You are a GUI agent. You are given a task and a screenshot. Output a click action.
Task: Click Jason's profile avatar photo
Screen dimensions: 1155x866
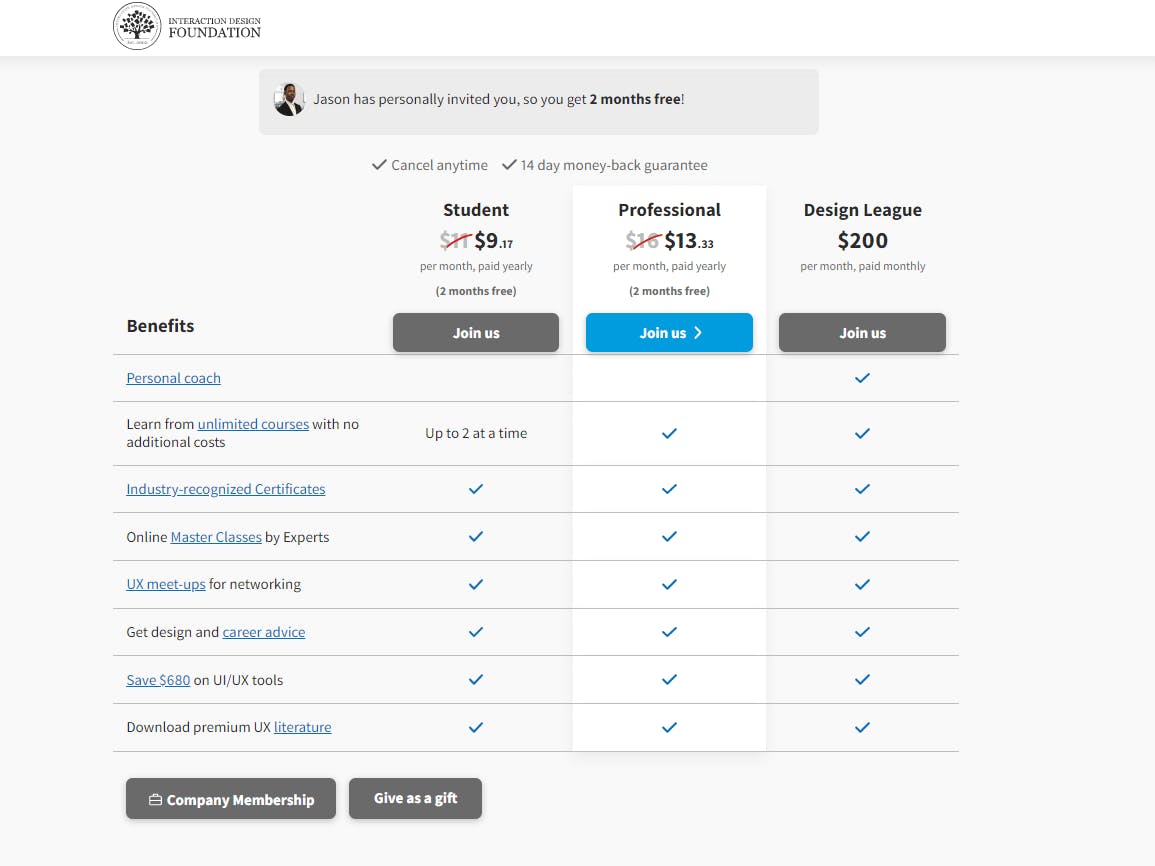click(289, 99)
